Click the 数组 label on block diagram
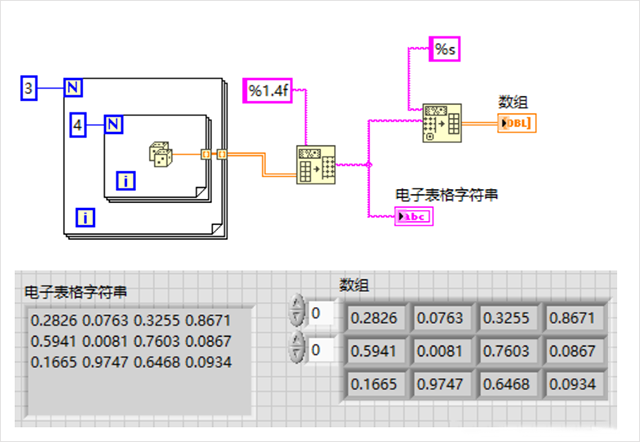Image resolution: width=640 pixels, height=442 pixels. [513, 102]
